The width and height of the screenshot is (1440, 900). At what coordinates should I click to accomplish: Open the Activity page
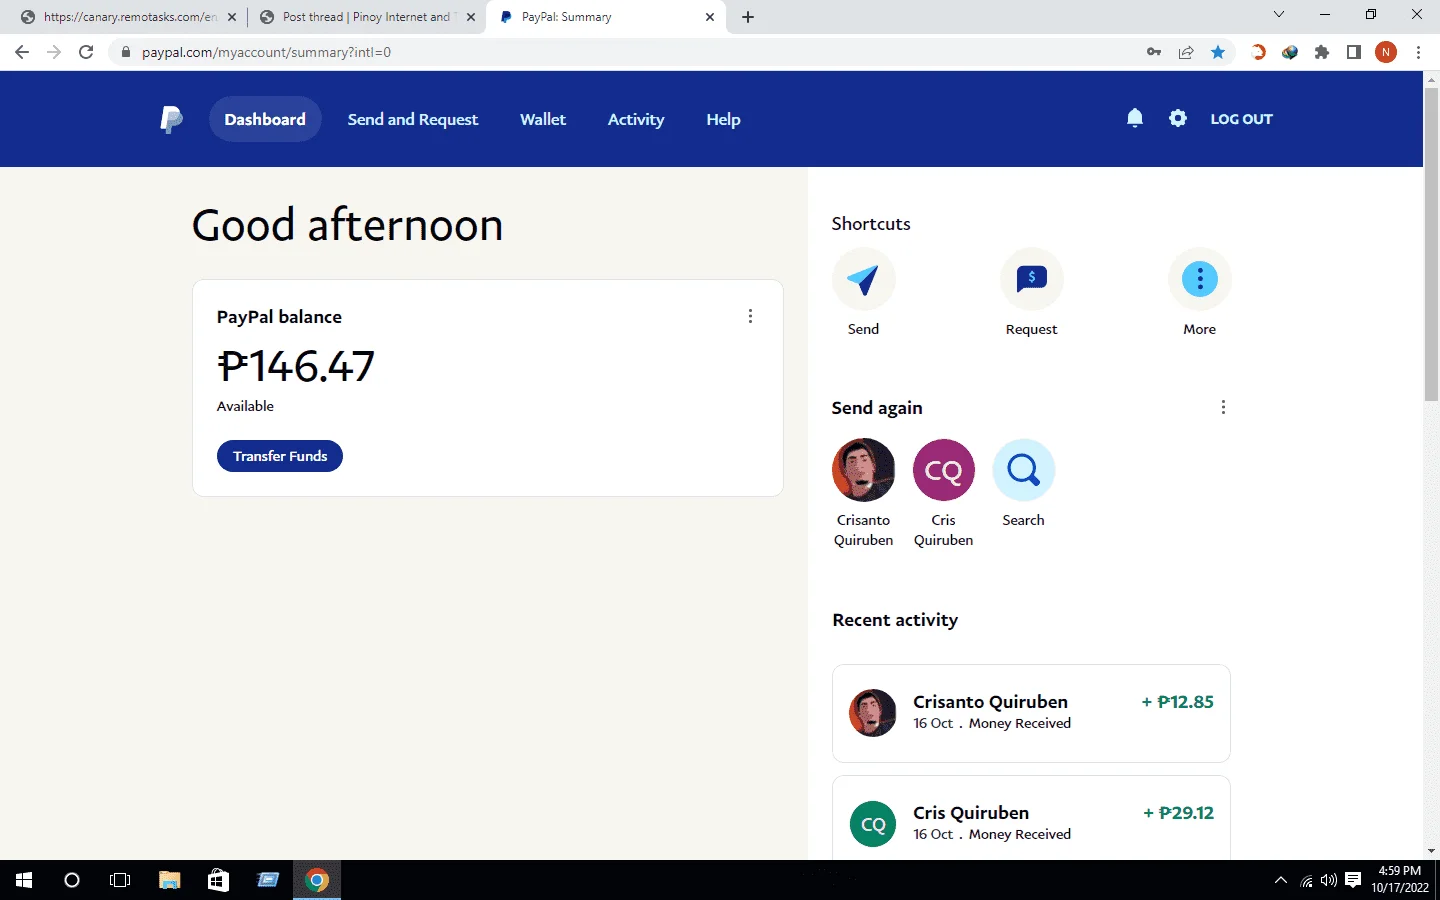(636, 119)
